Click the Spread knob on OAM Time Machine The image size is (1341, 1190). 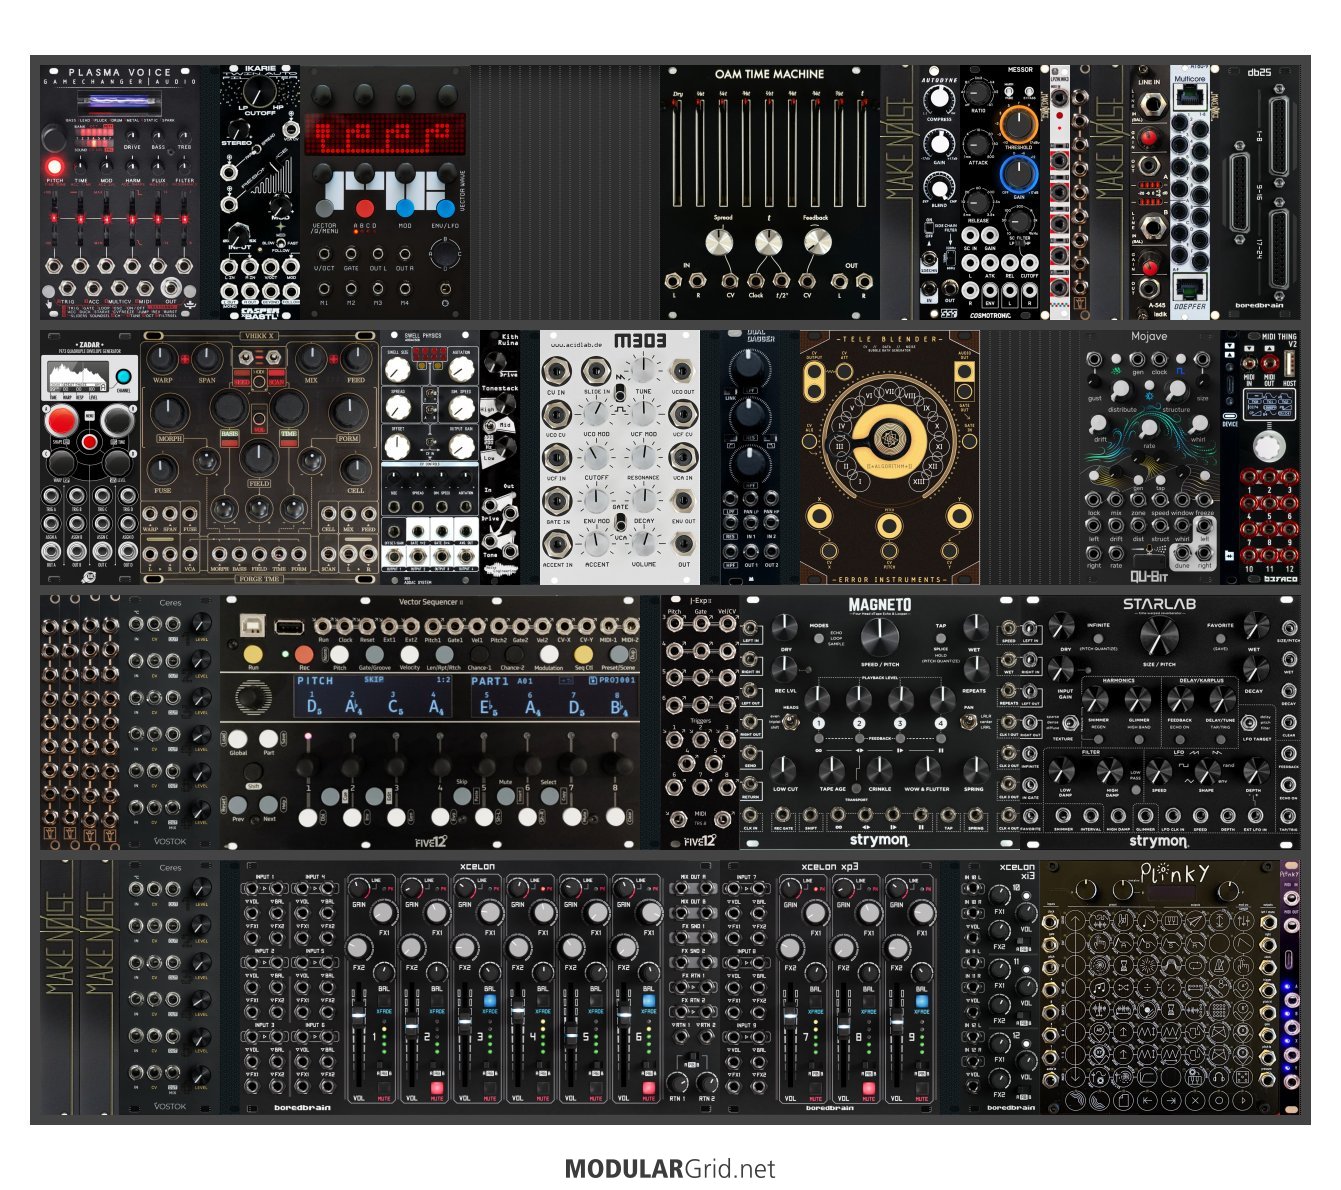719,241
